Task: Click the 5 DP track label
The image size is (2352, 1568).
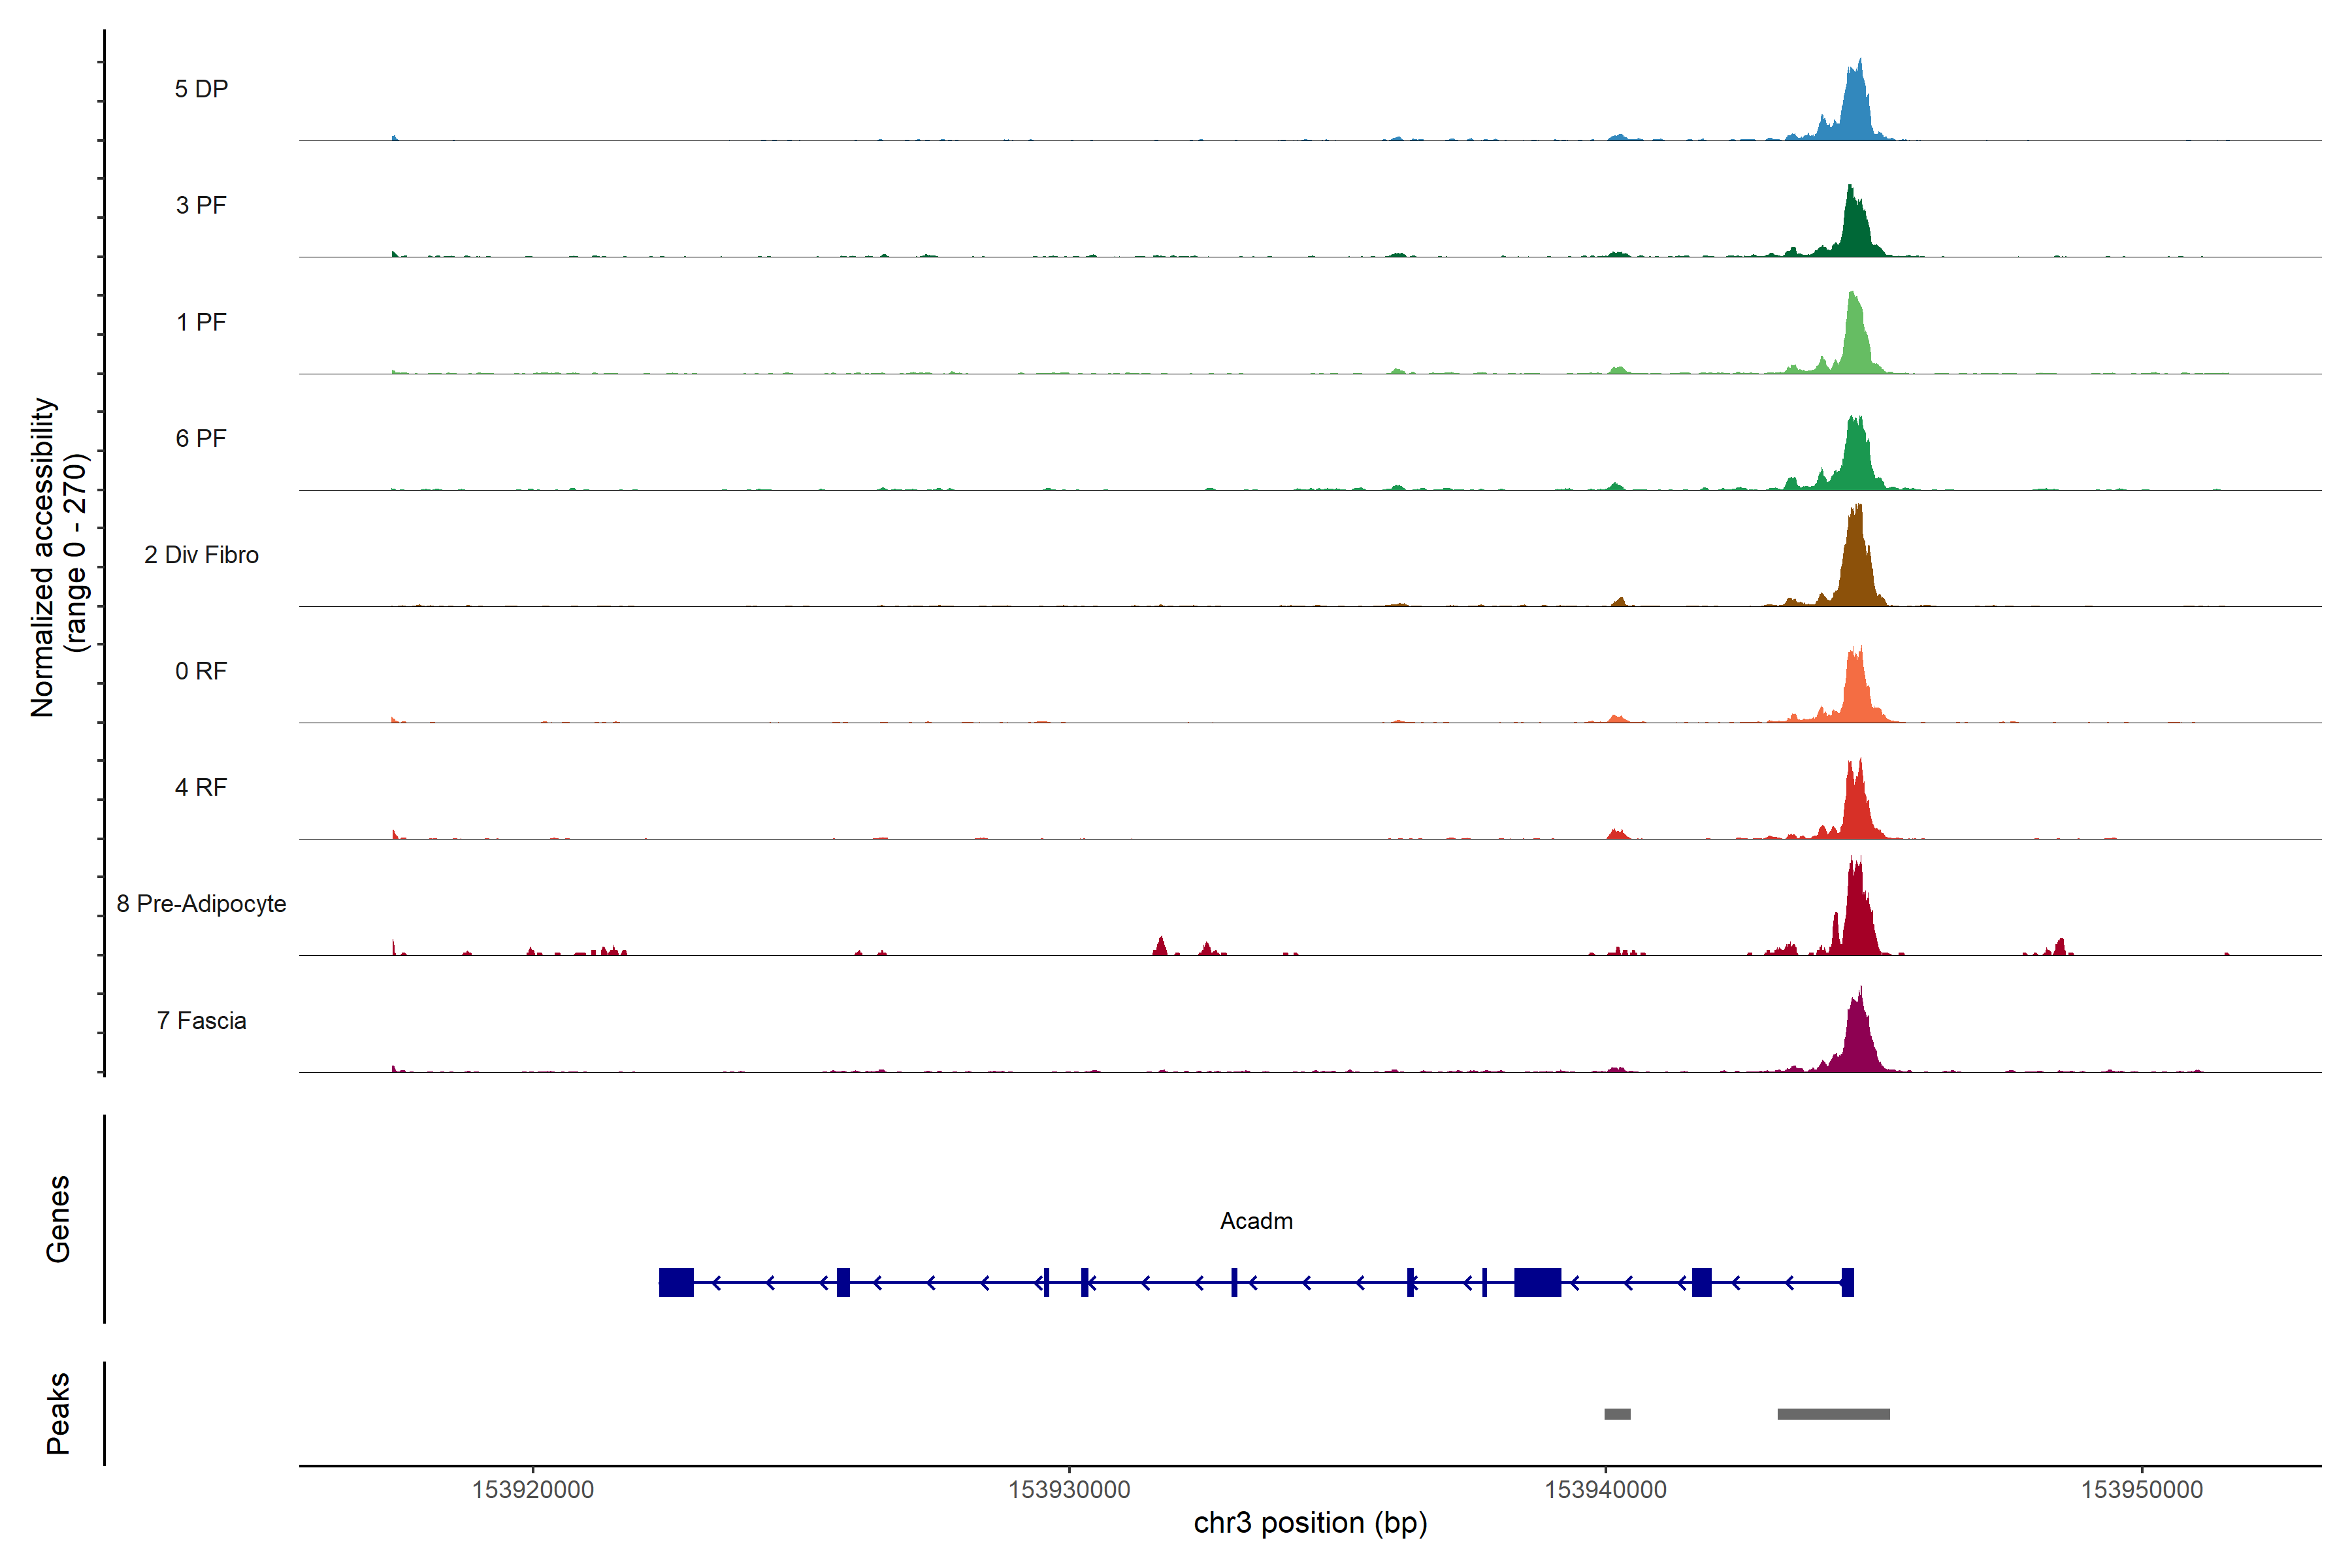Action: tap(201, 89)
